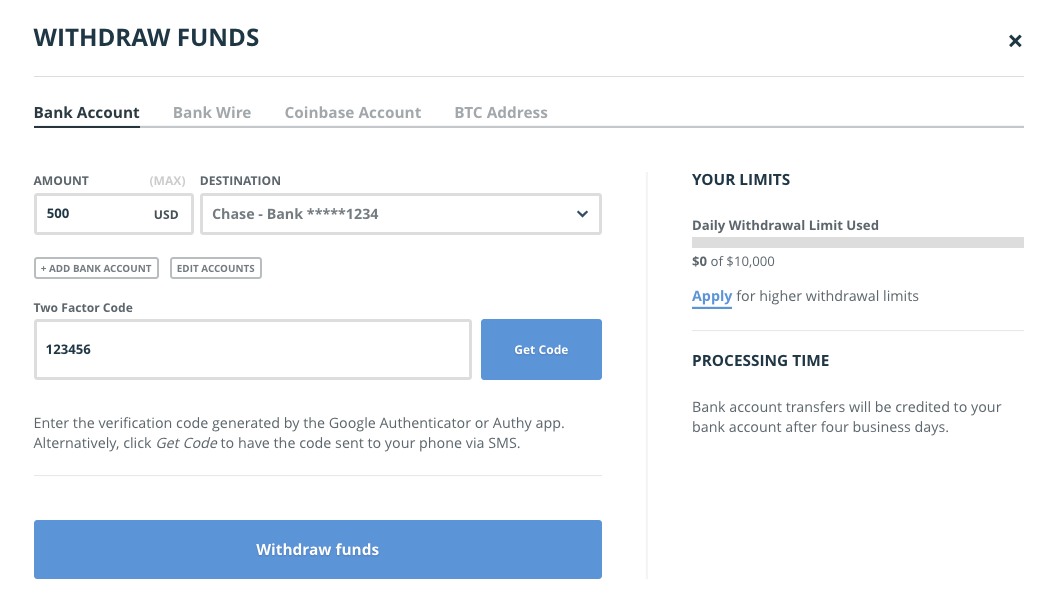The image size is (1056, 615).
Task: Submit using the Withdraw funds button
Action: [x=317, y=549]
